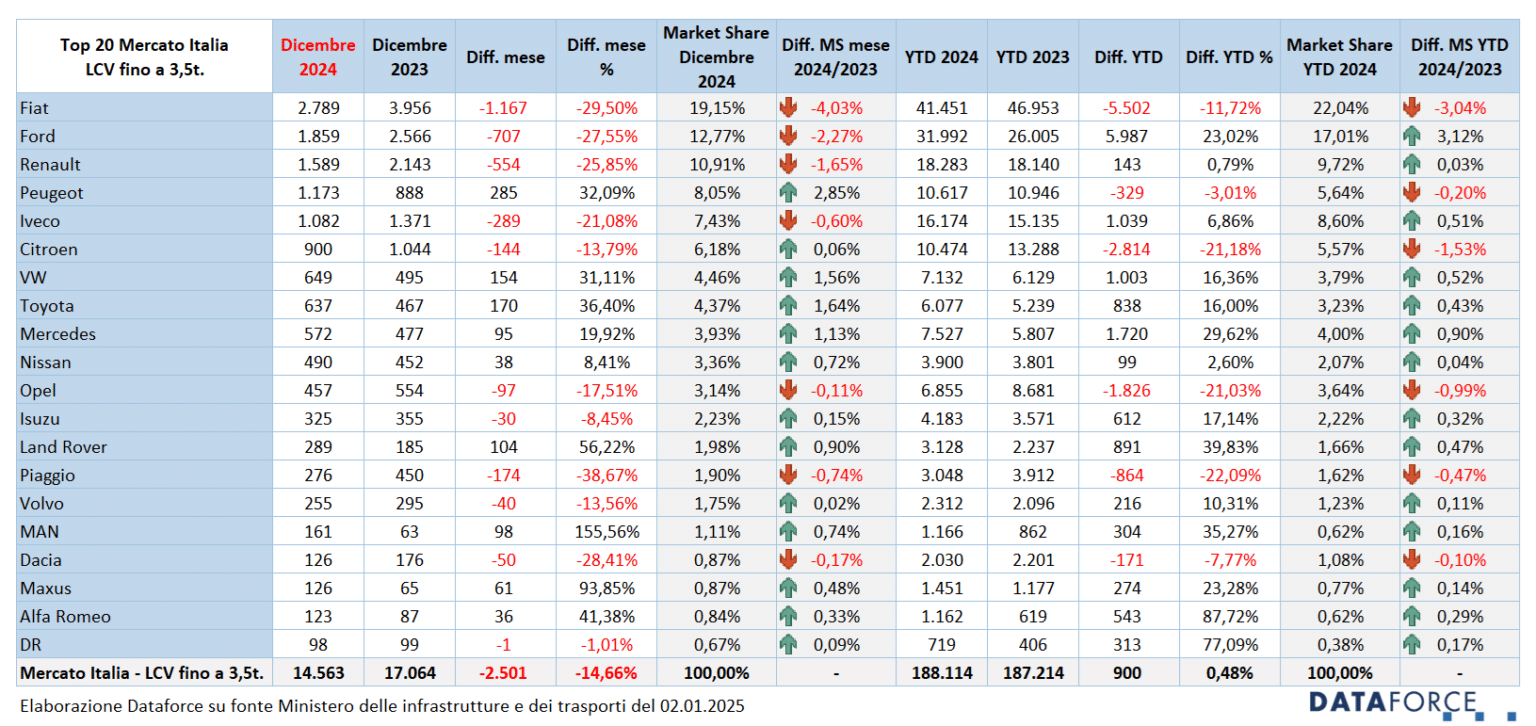Select the red "Dicembre 2024" column header
This screenshot has width=1536, height=726.
(318, 57)
